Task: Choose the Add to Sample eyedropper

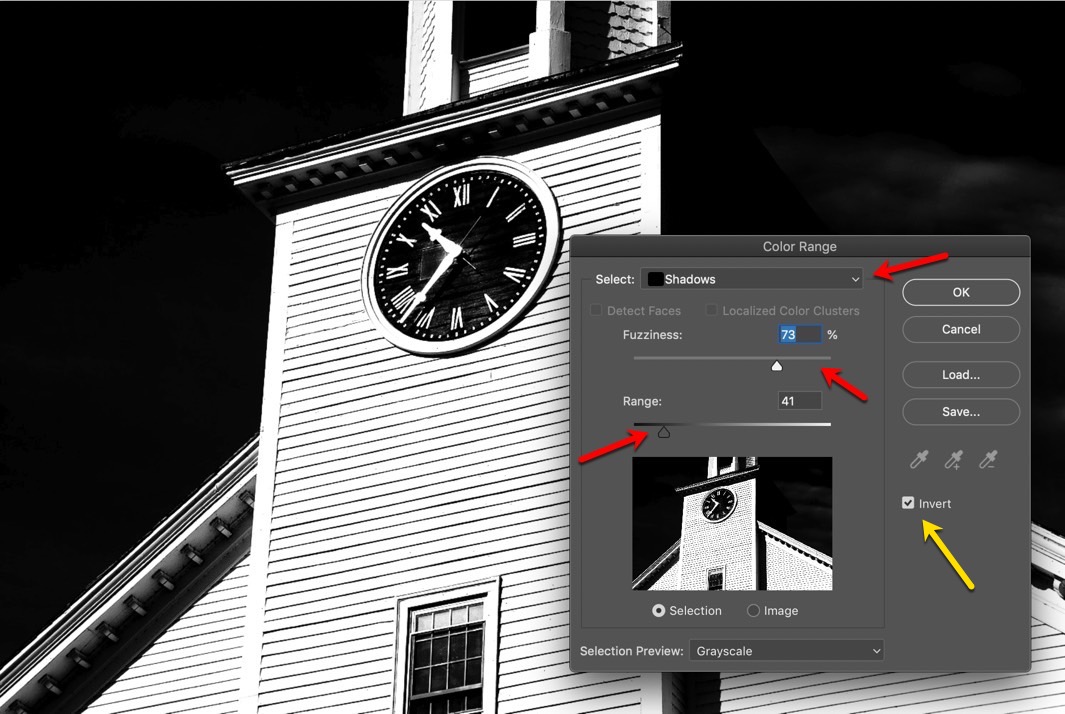Action: pyautogui.click(x=954, y=459)
